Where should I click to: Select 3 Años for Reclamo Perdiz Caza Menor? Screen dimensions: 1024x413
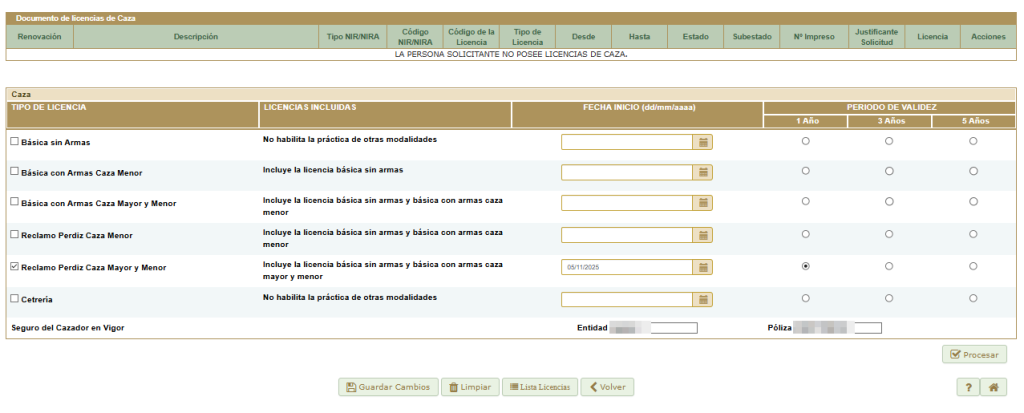coord(889,233)
